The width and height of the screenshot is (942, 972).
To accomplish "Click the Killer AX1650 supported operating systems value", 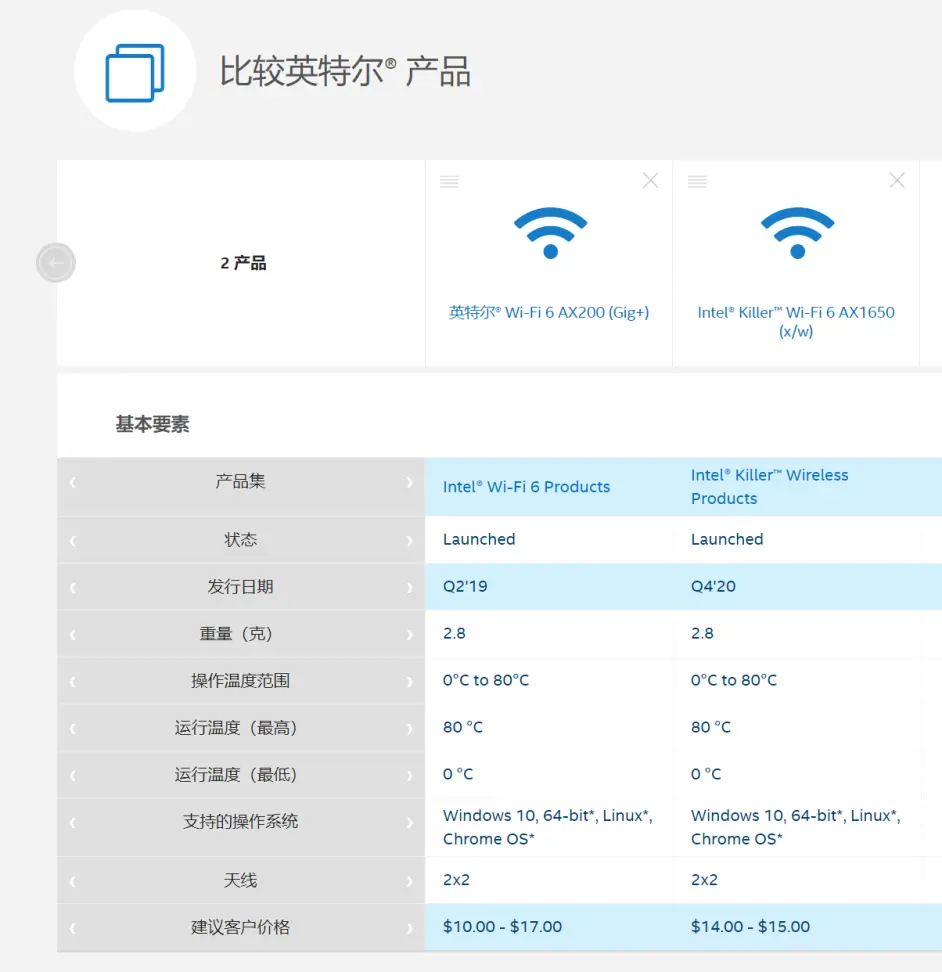I will click(x=796, y=827).
